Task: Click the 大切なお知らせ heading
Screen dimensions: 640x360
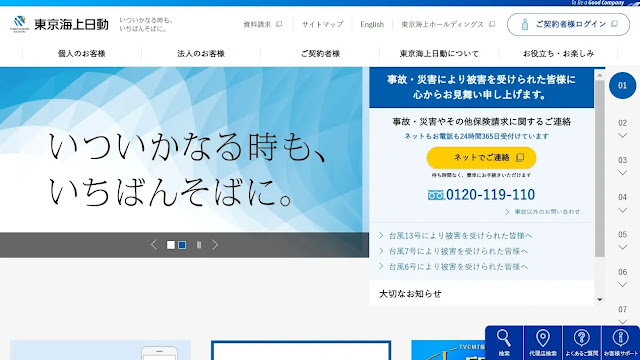Action: pyautogui.click(x=410, y=294)
